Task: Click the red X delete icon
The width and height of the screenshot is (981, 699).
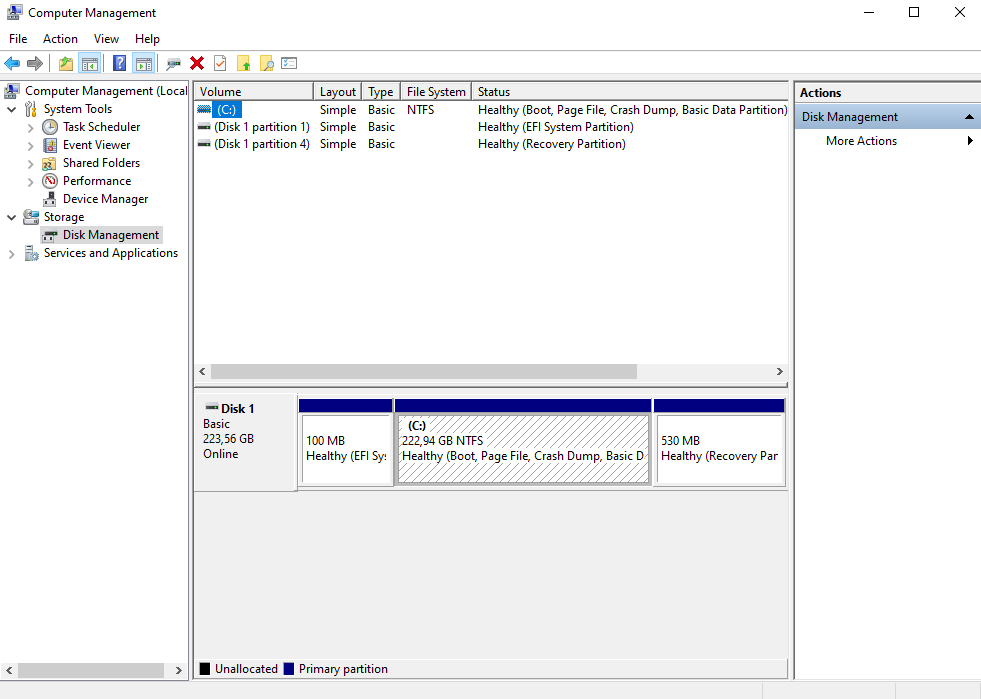Action: click(x=197, y=64)
